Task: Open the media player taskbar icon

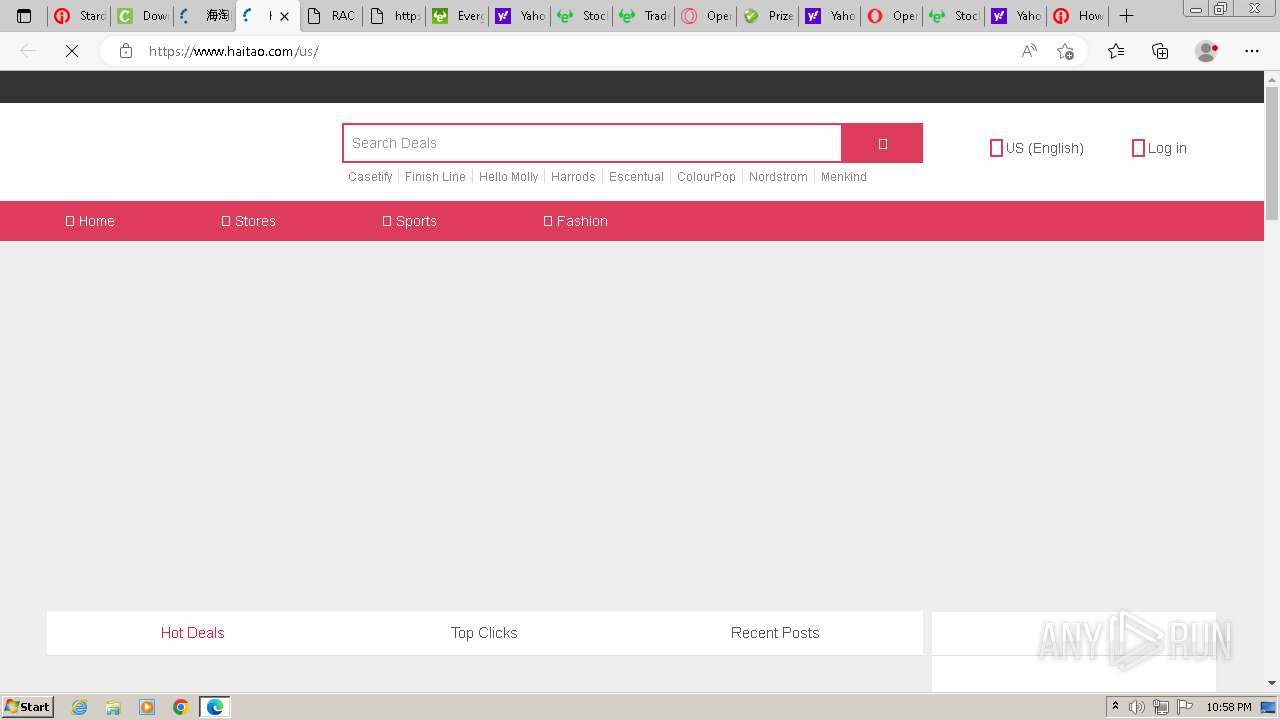Action: tap(147, 707)
